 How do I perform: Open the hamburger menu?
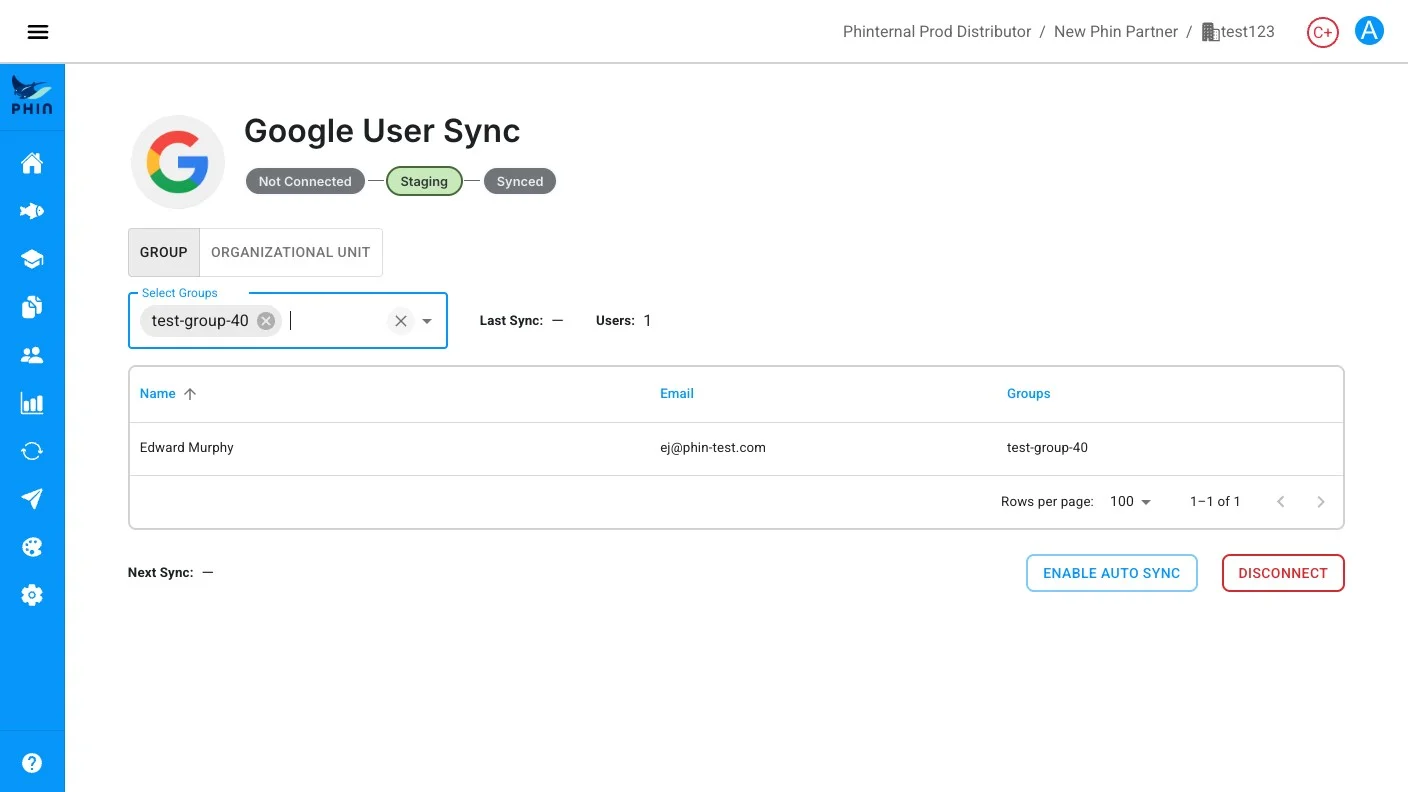click(x=38, y=32)
